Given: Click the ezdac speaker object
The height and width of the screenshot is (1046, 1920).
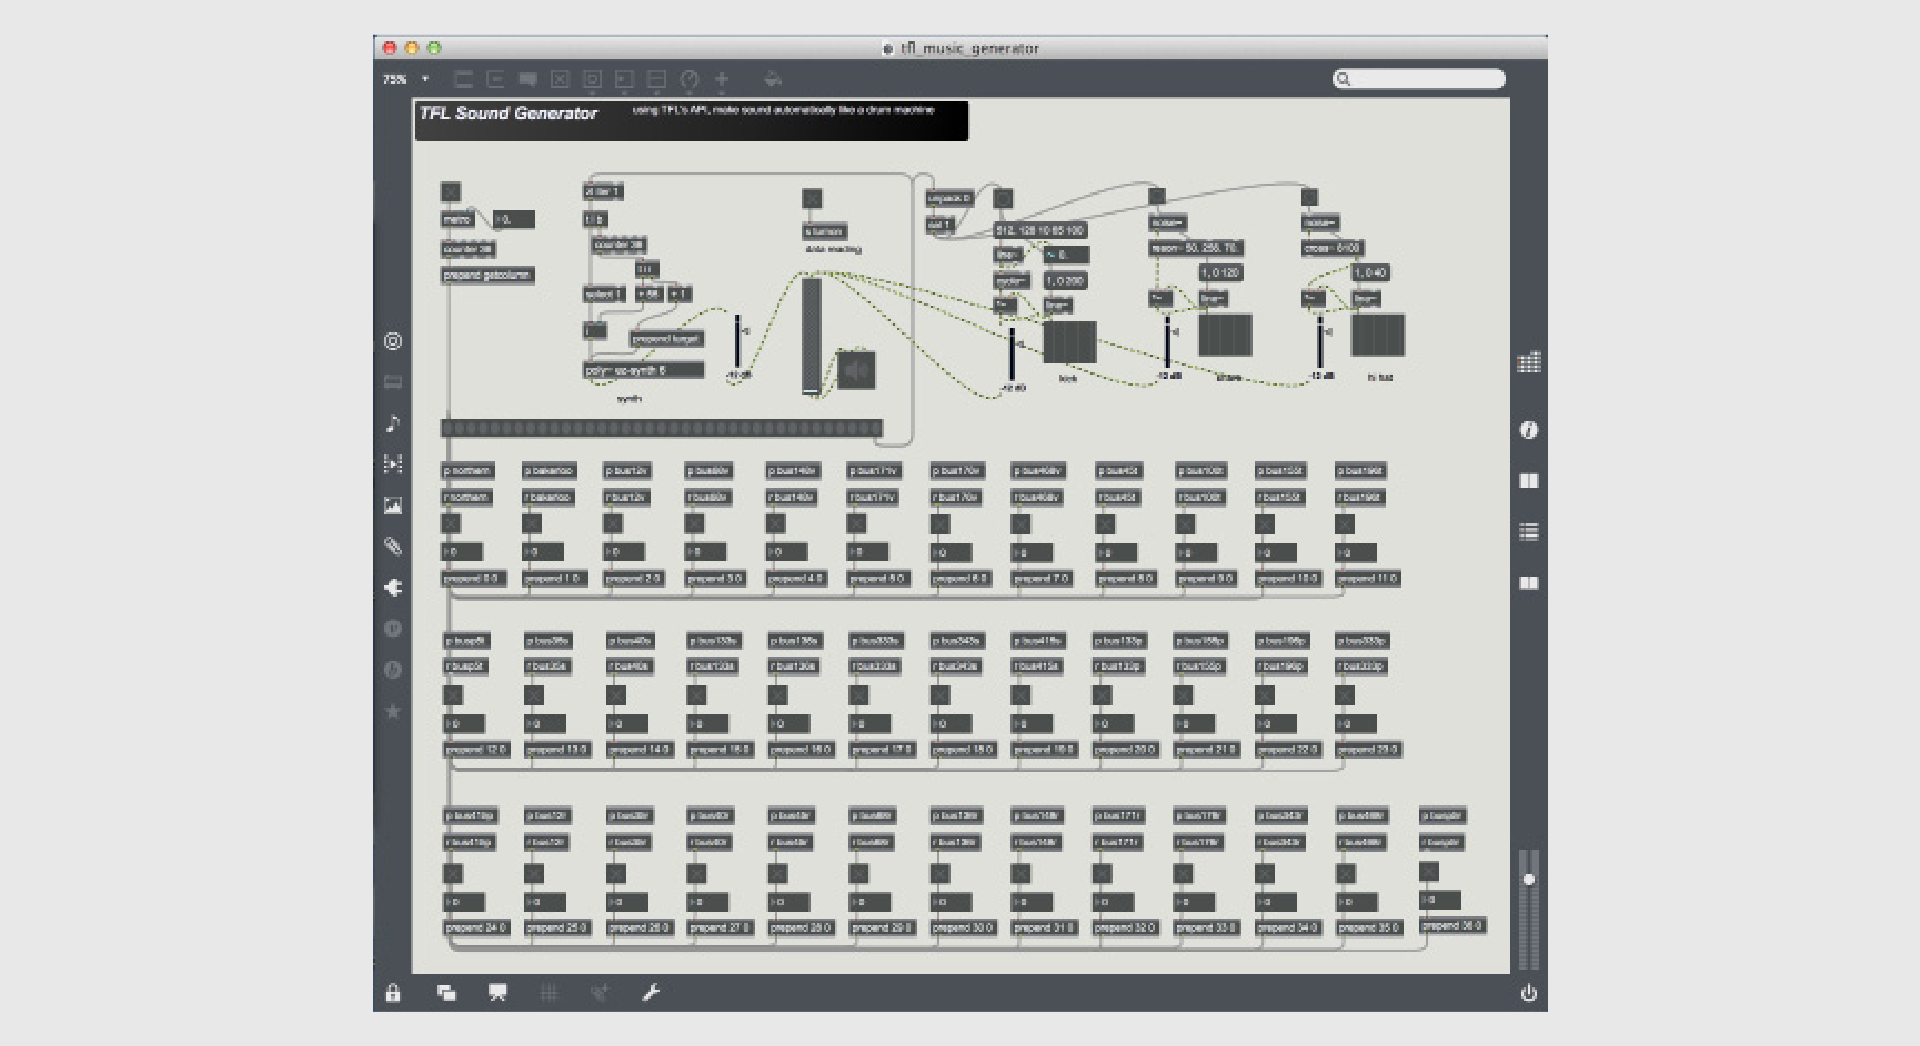Looking at the screenshot, I should pyautogui.click(x=856, y=370).
